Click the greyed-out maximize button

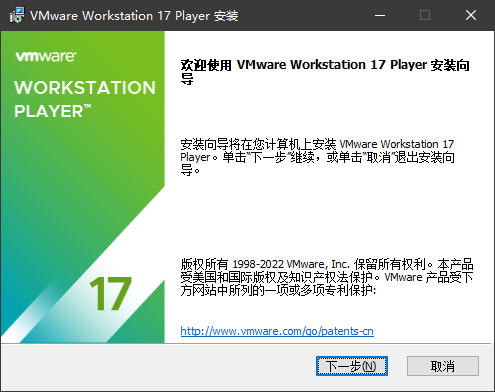pyautogui.click(x=425, y=15)
